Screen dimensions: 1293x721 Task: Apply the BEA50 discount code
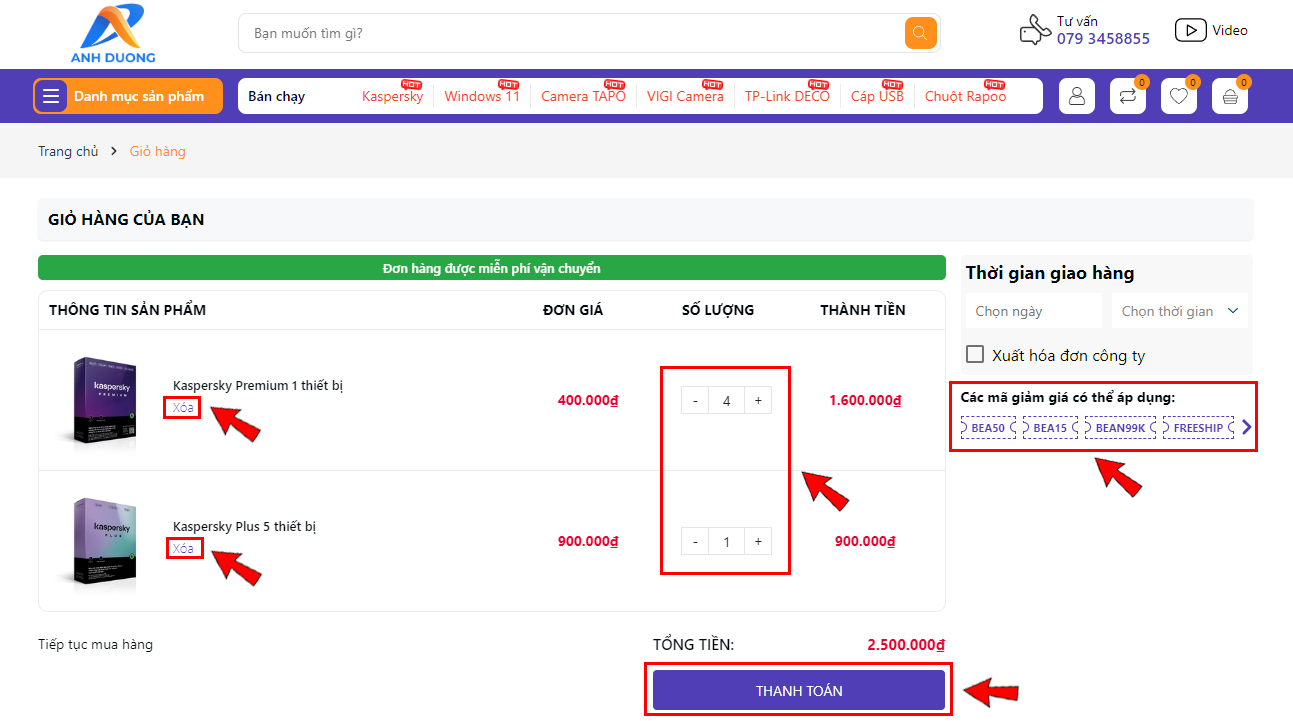987,427
